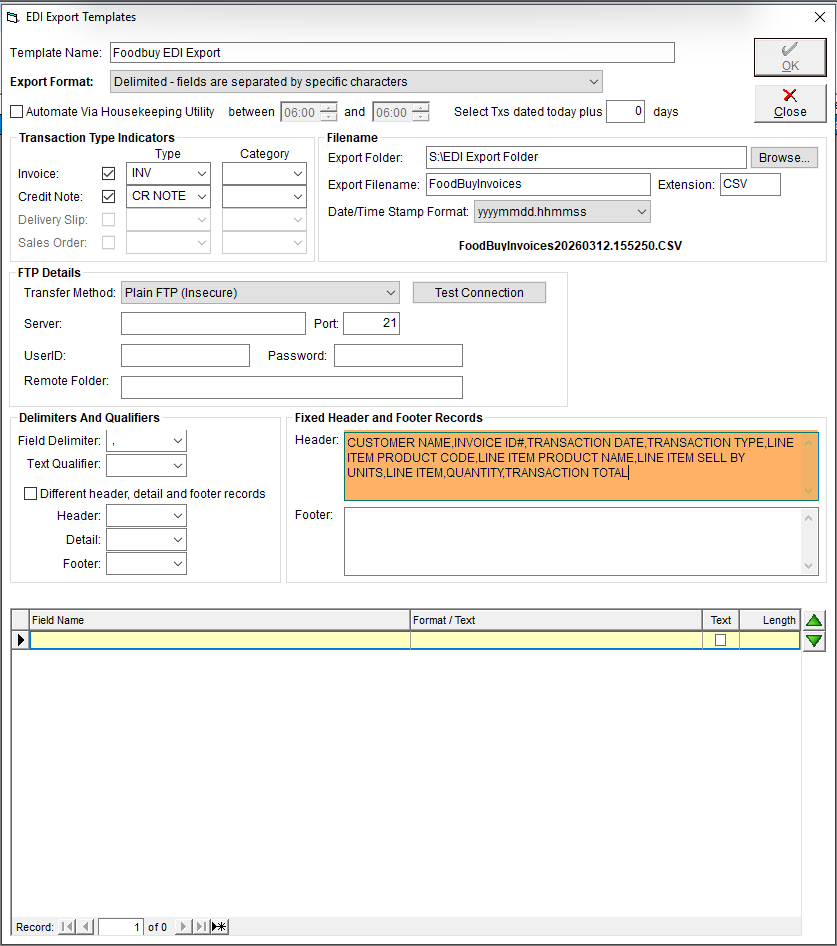
Task: Uncheck the Credit Note checkbox
Action: point(109,197)
